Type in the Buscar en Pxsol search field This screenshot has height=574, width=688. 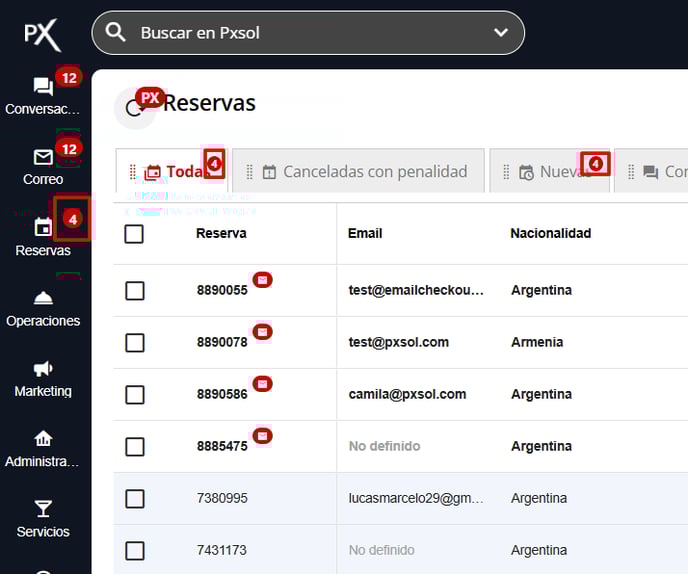[300, 33]
